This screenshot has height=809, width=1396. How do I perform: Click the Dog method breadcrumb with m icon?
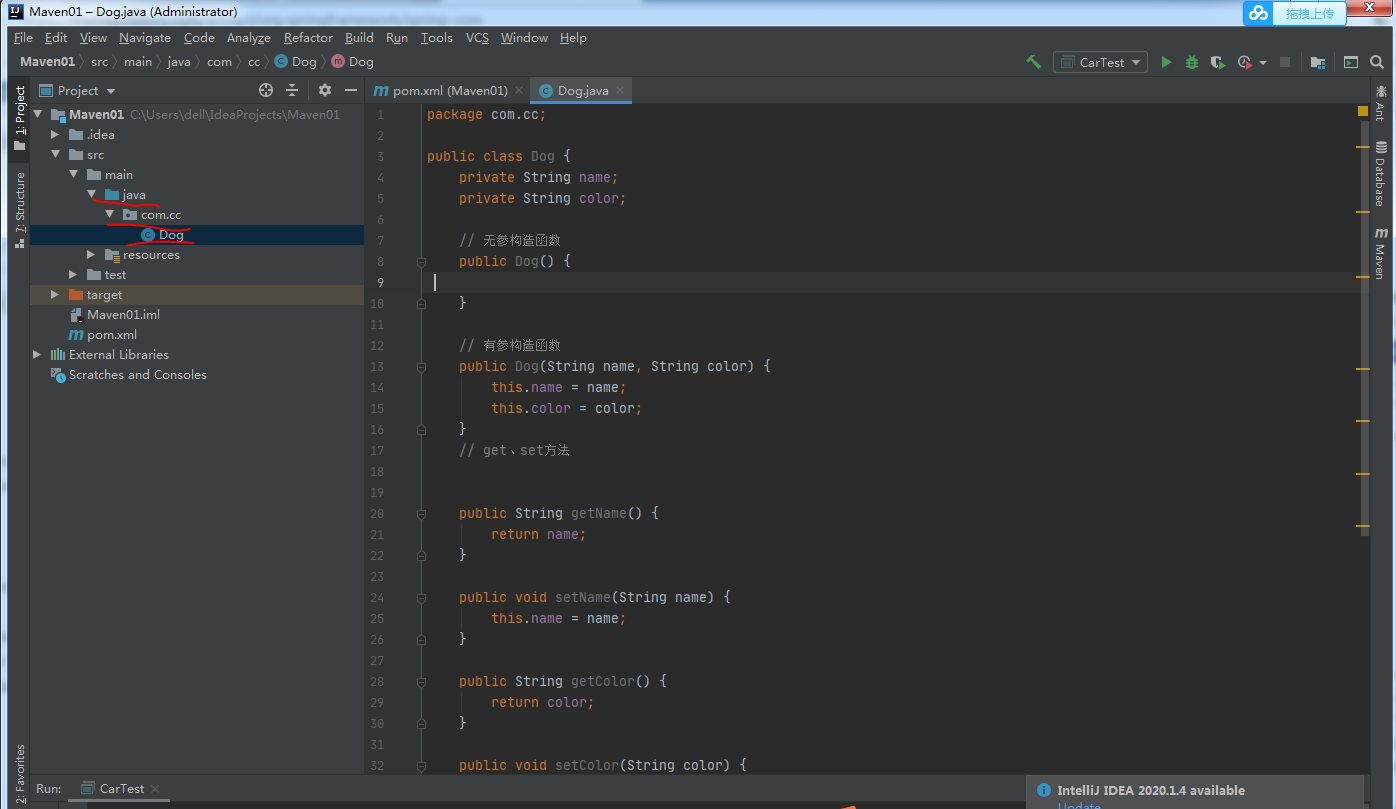(x=352, y=62)
